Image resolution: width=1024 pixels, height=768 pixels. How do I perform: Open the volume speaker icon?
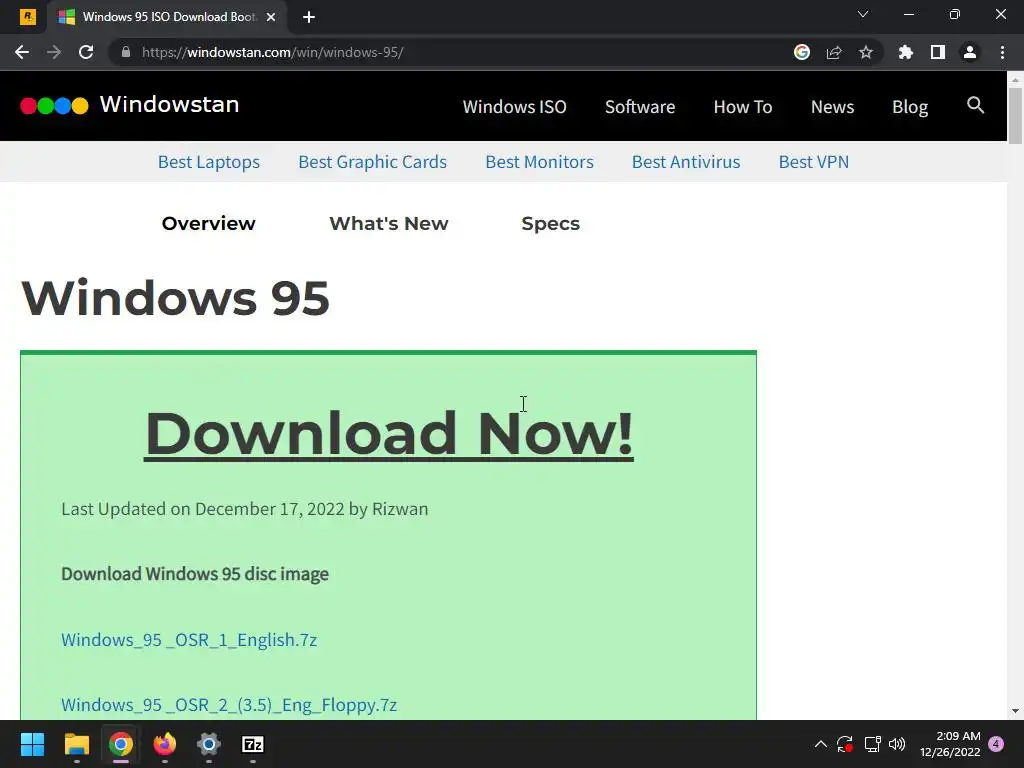point(897,744)
